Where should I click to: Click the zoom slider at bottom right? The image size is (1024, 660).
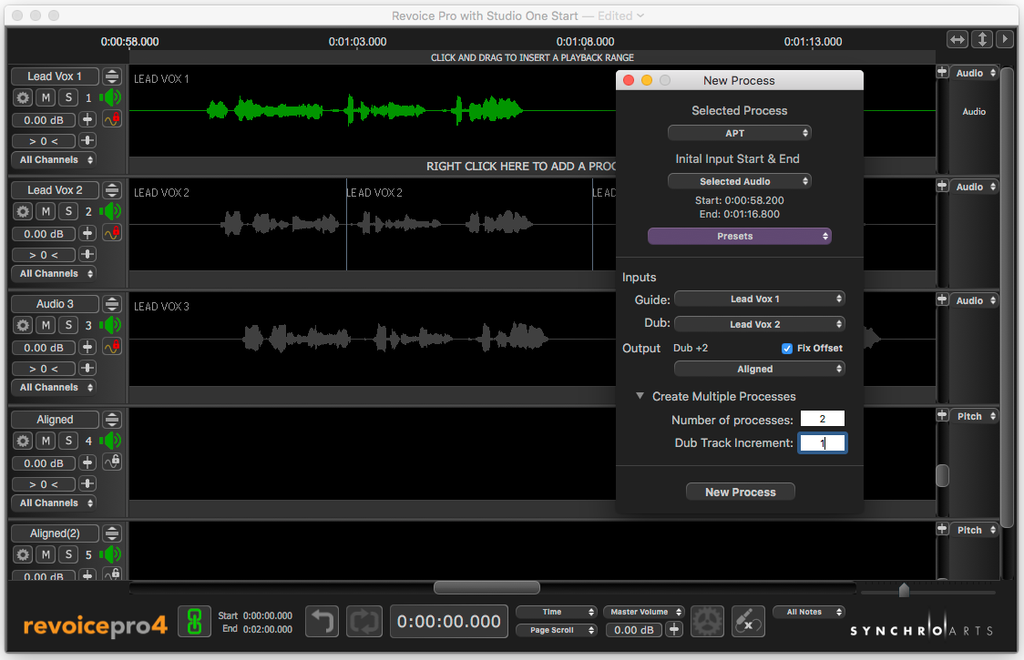coord(904,591)
